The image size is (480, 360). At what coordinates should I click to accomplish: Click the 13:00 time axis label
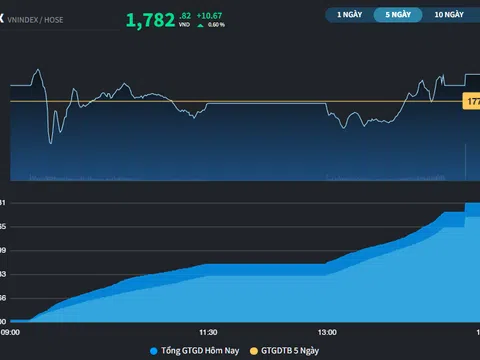(327, 332)
